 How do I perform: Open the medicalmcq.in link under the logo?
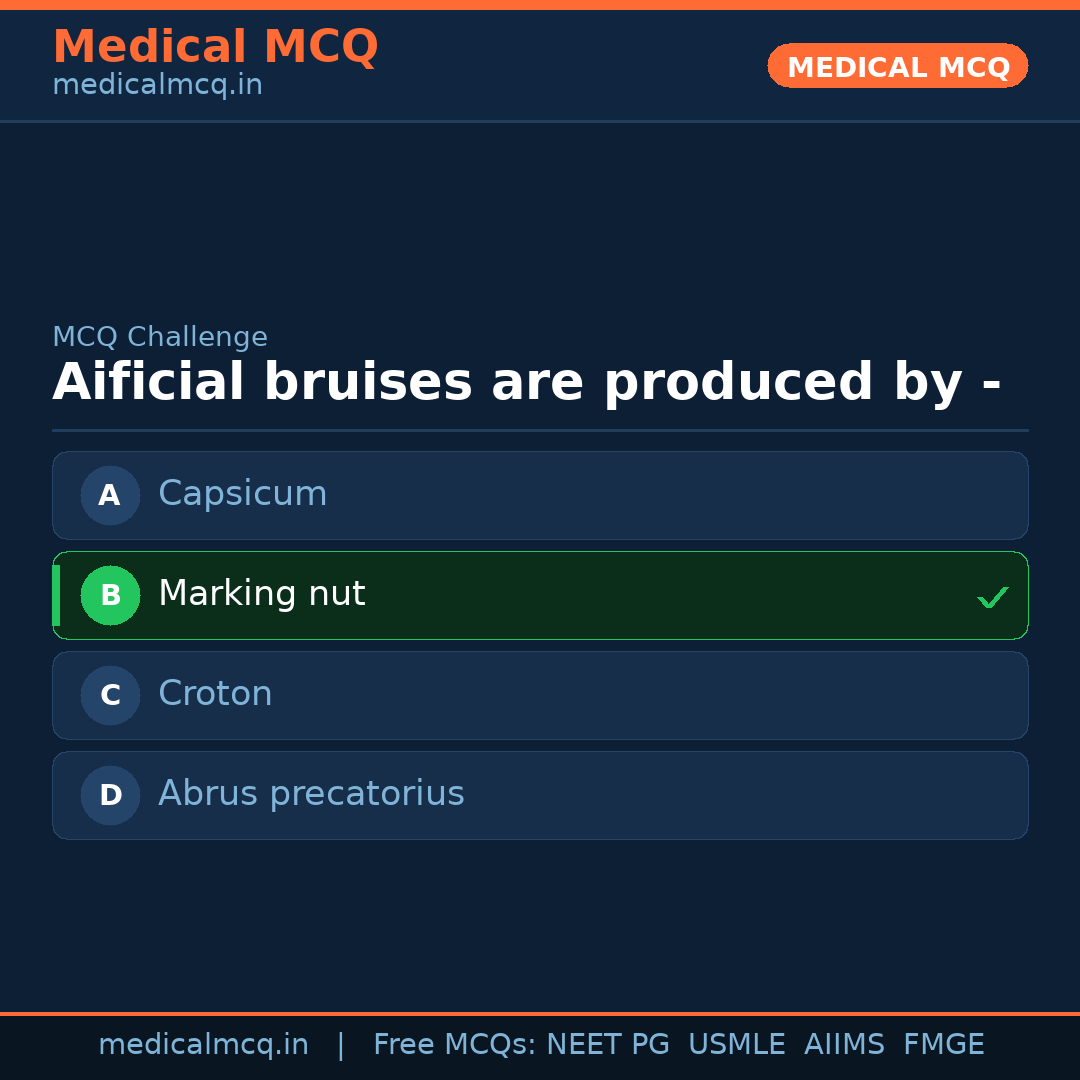point(157,84)
